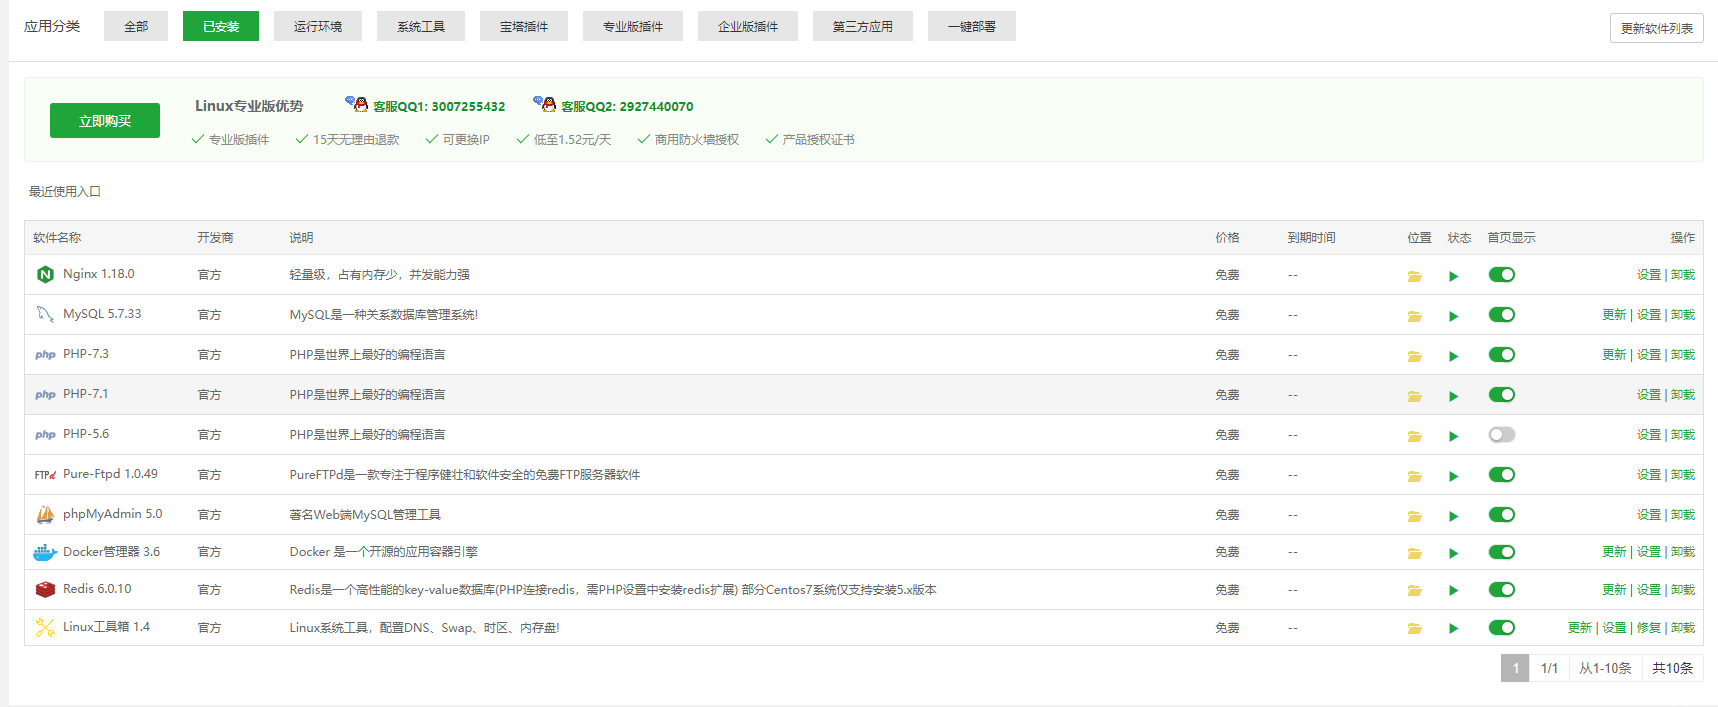1718x707 pixels.
Task: Open the 宝塔插件 tab
Action: click(x=524, y=26)
